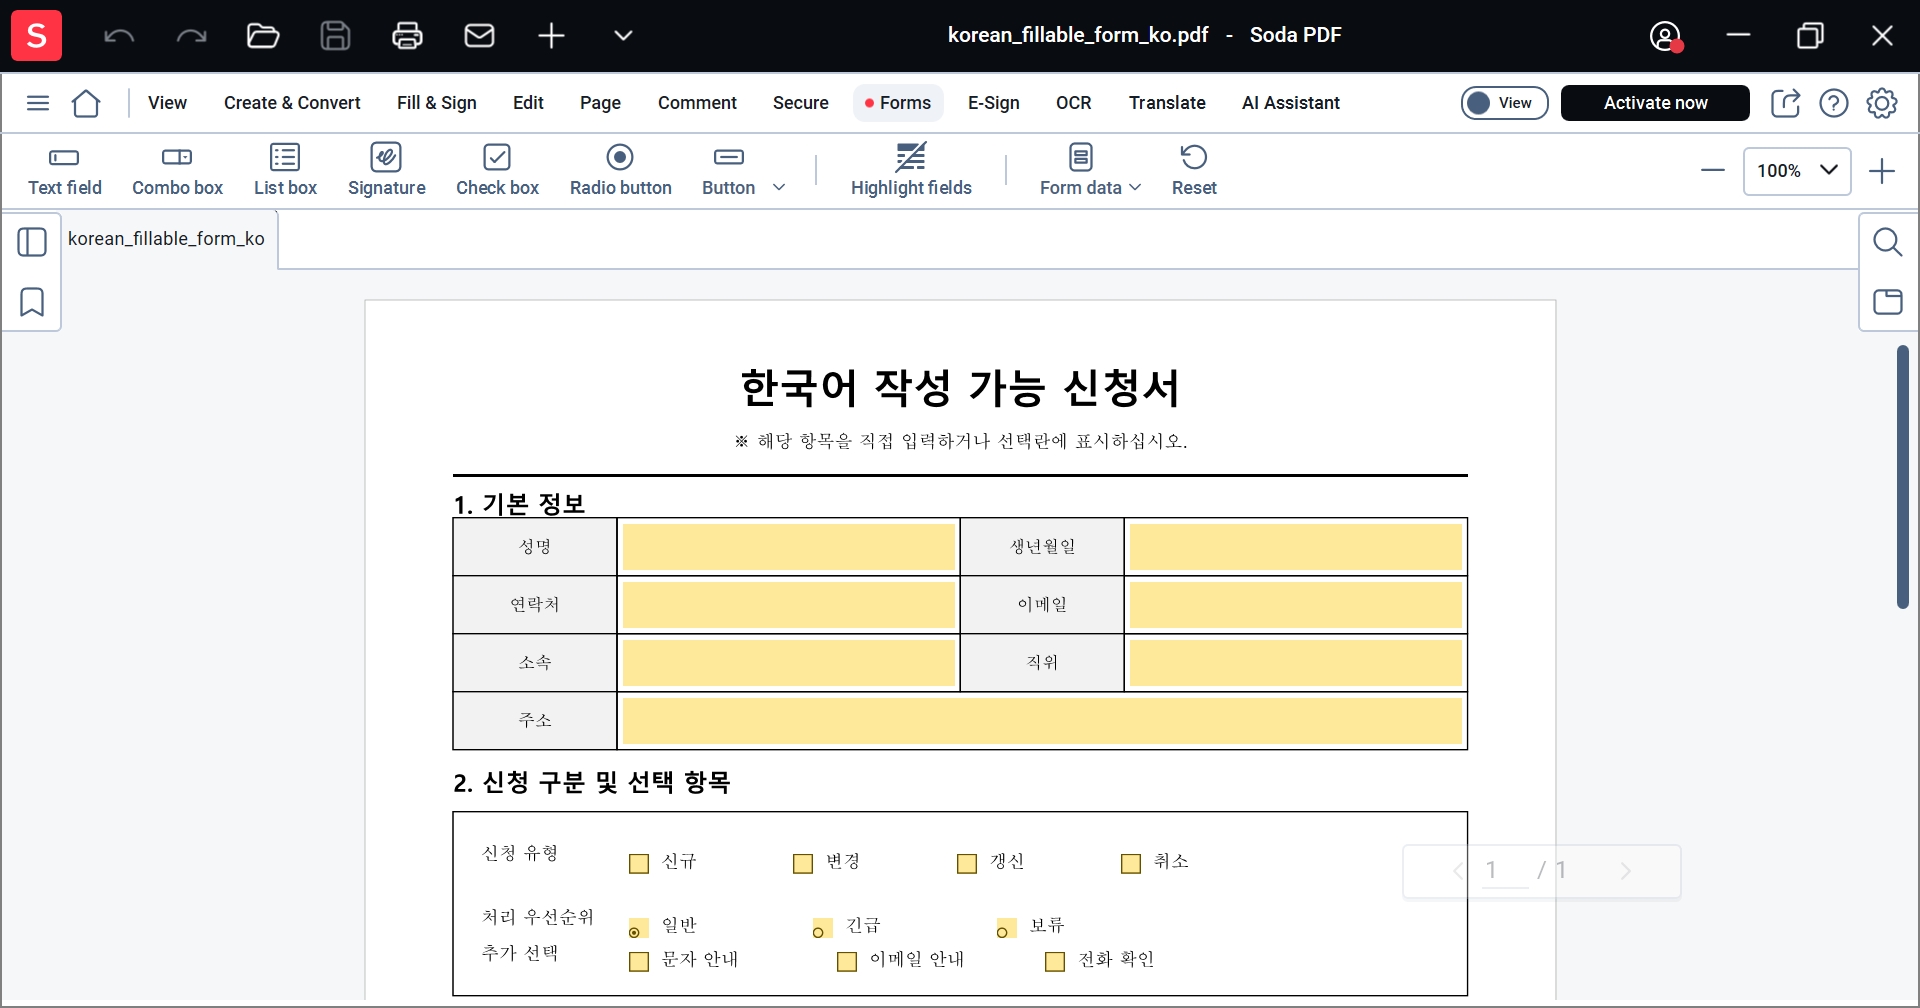Open the Comment tab
This screenshot has width=1920, height=1008.
coord(697,103)
